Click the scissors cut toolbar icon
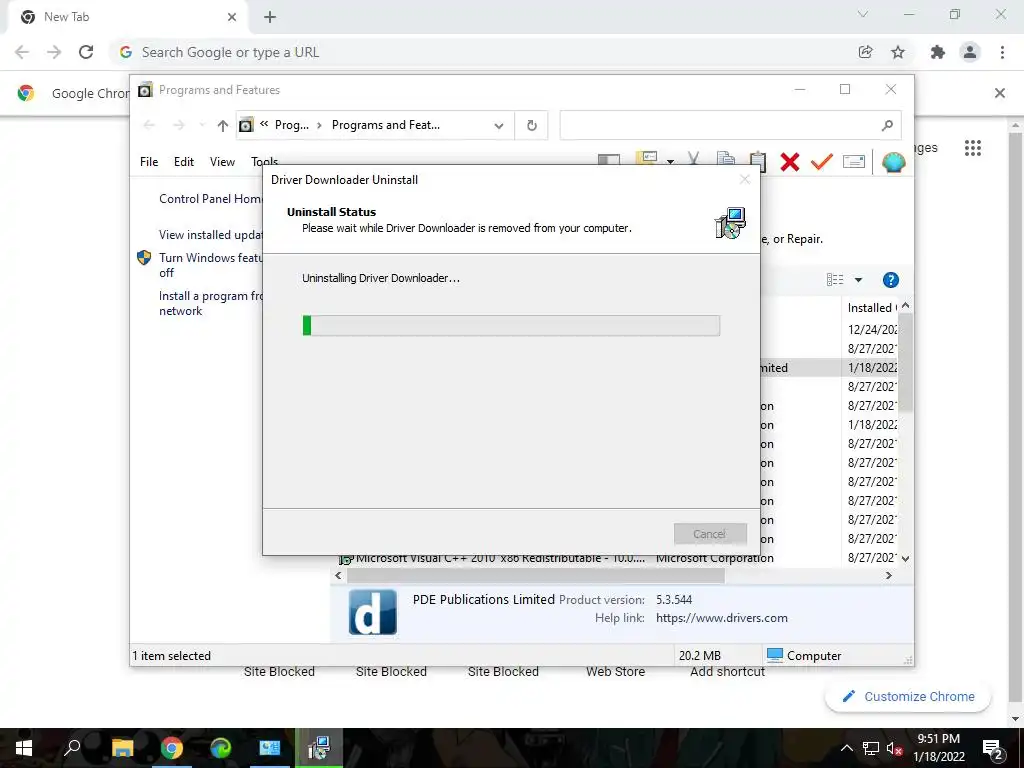The height and width of the screenshot is (768, 1024). (x=694, y=160)
